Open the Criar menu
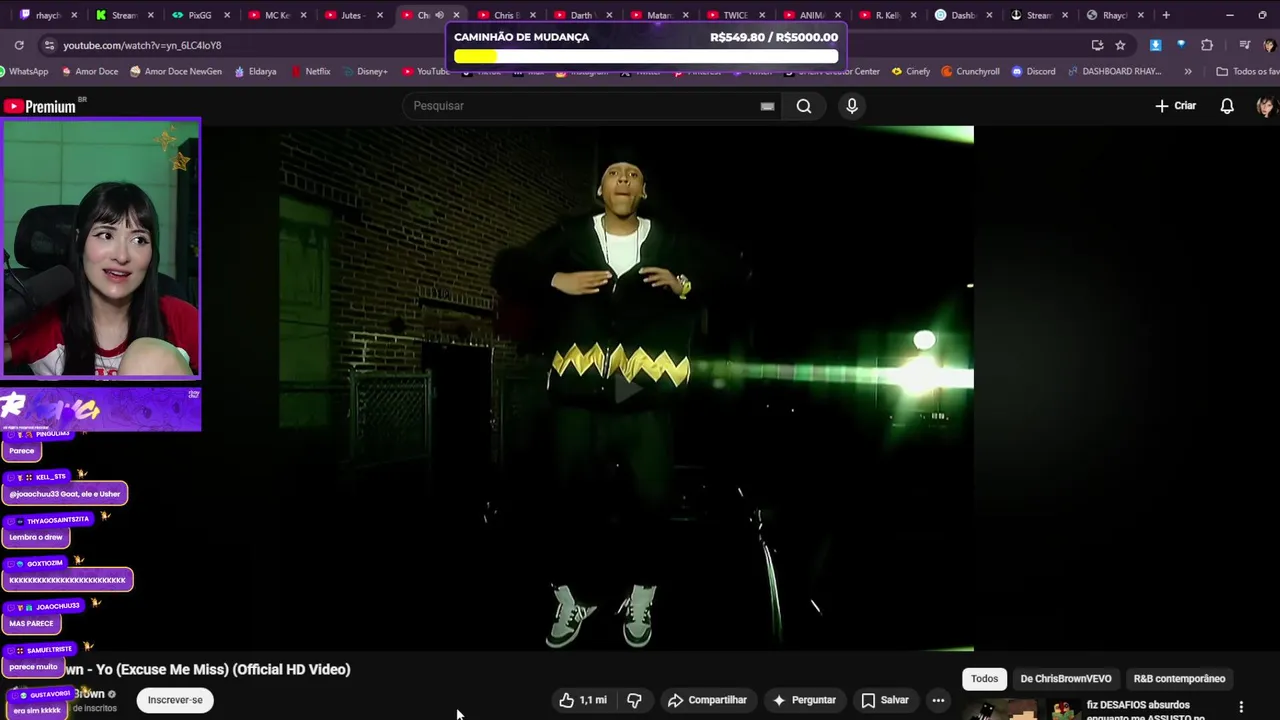 tap(1176, 106)
